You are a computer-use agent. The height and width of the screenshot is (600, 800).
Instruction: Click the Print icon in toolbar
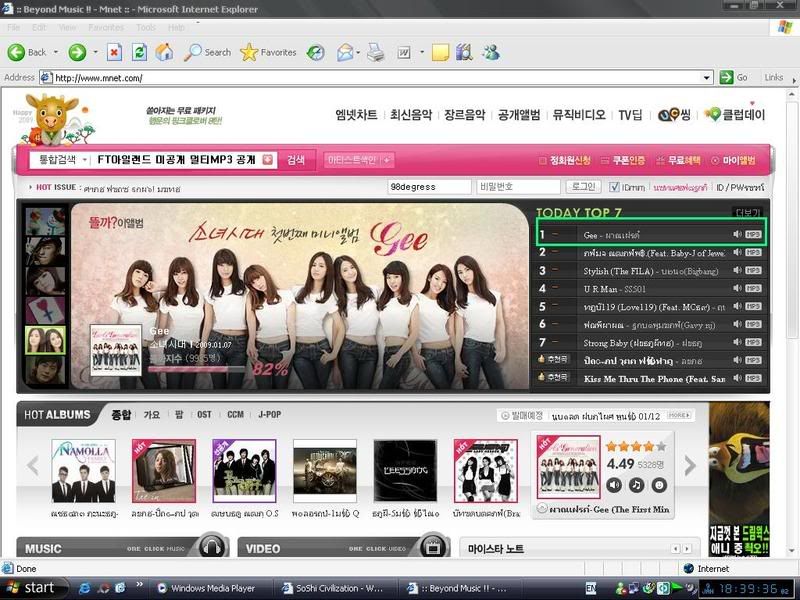[376, 52]
